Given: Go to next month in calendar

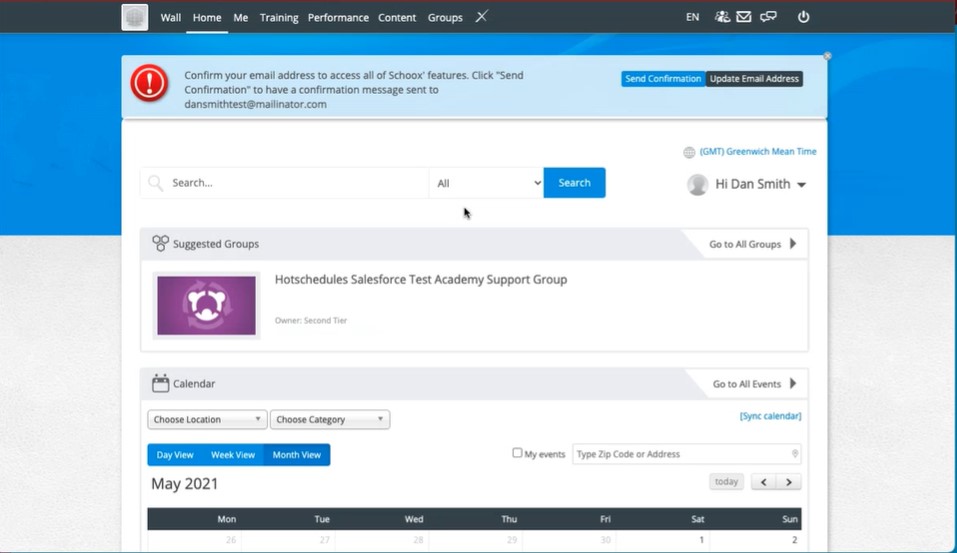Looking at the screenshot, I should tap(789, 482).
